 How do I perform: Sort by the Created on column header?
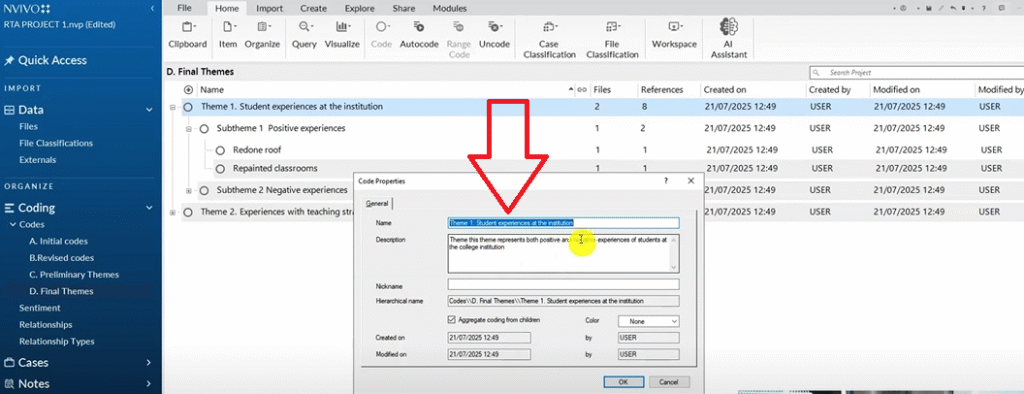pyautogui.click(x=724, y=90)
